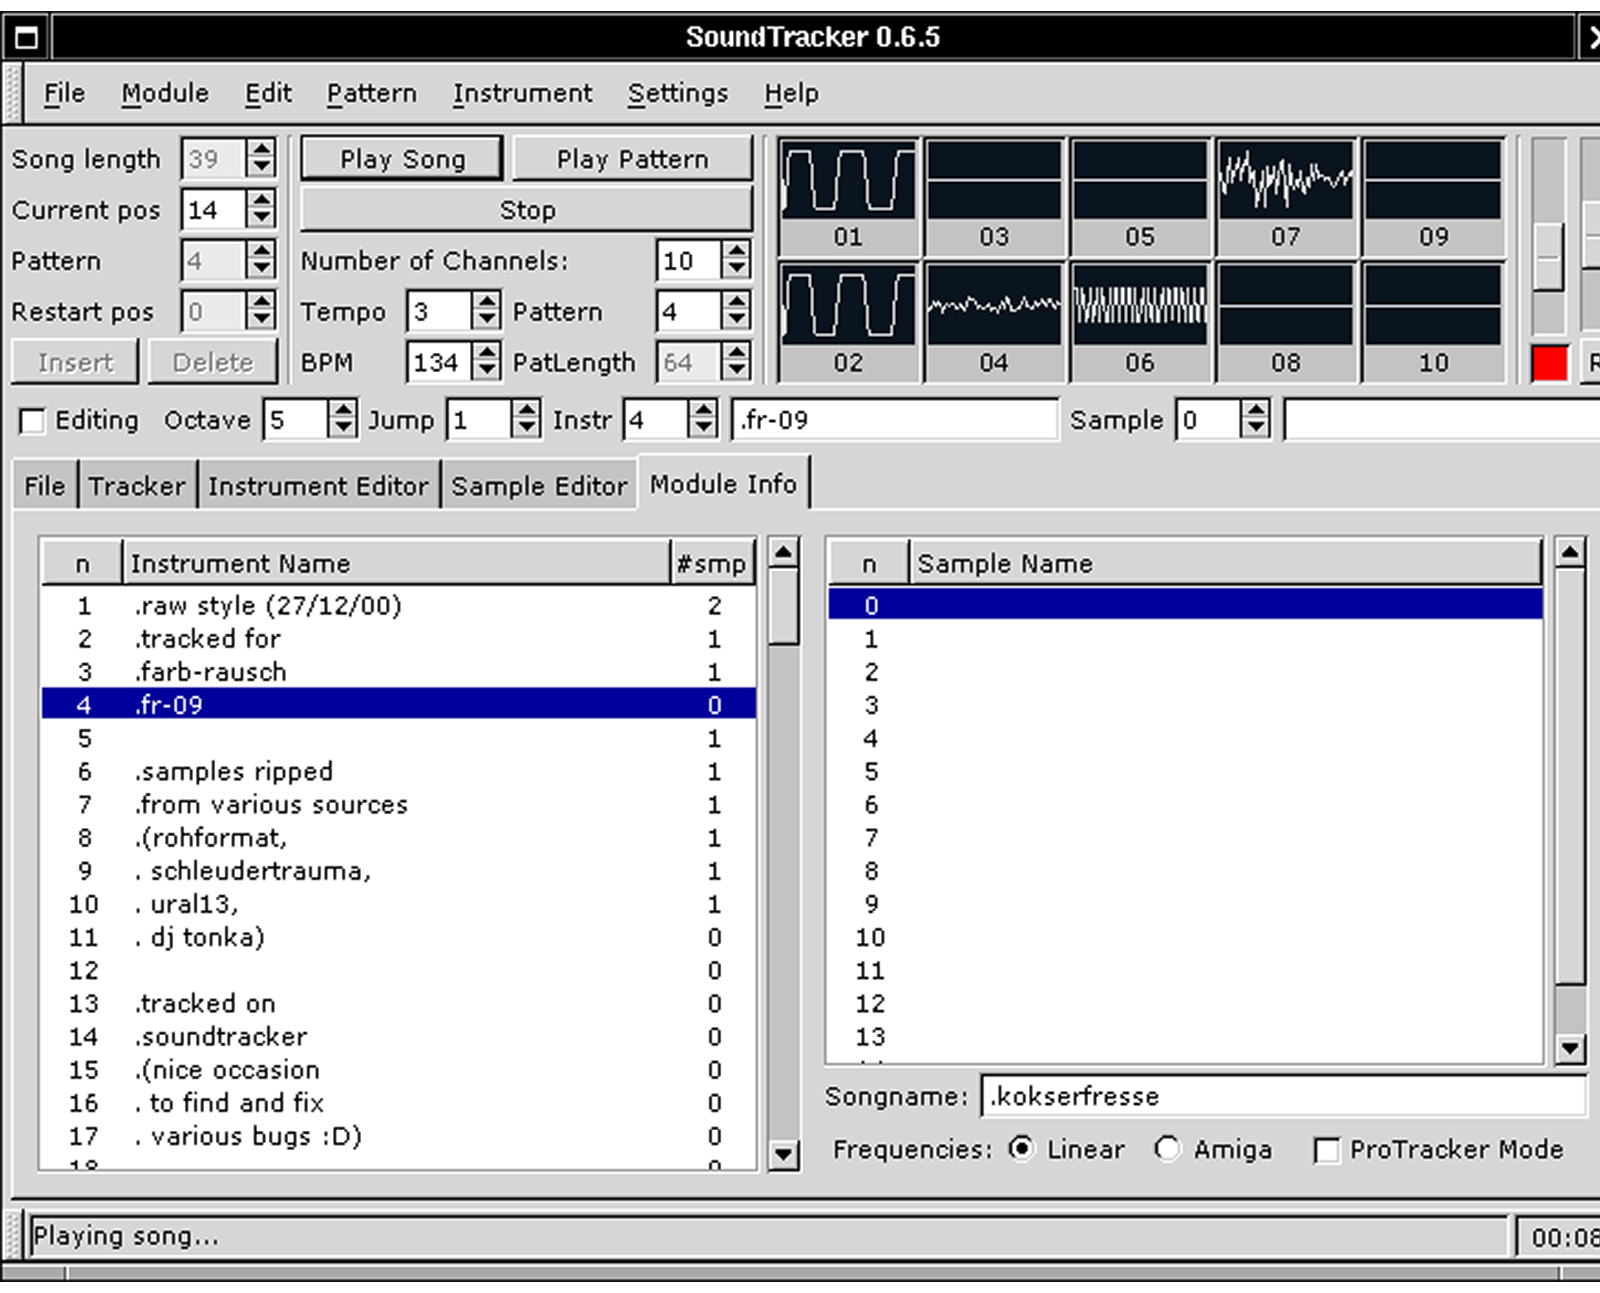Stop playback with Stop button

tap(527, 210)
